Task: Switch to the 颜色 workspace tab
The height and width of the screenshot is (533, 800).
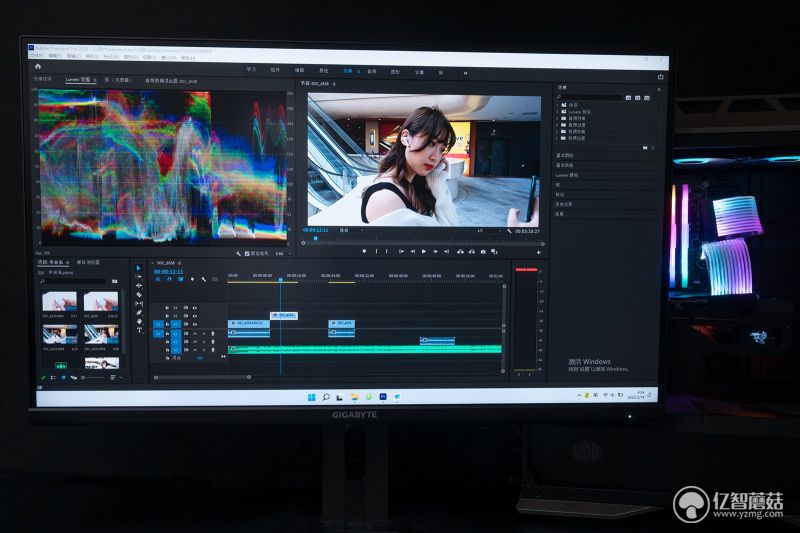Action: [x=323, y=70]
